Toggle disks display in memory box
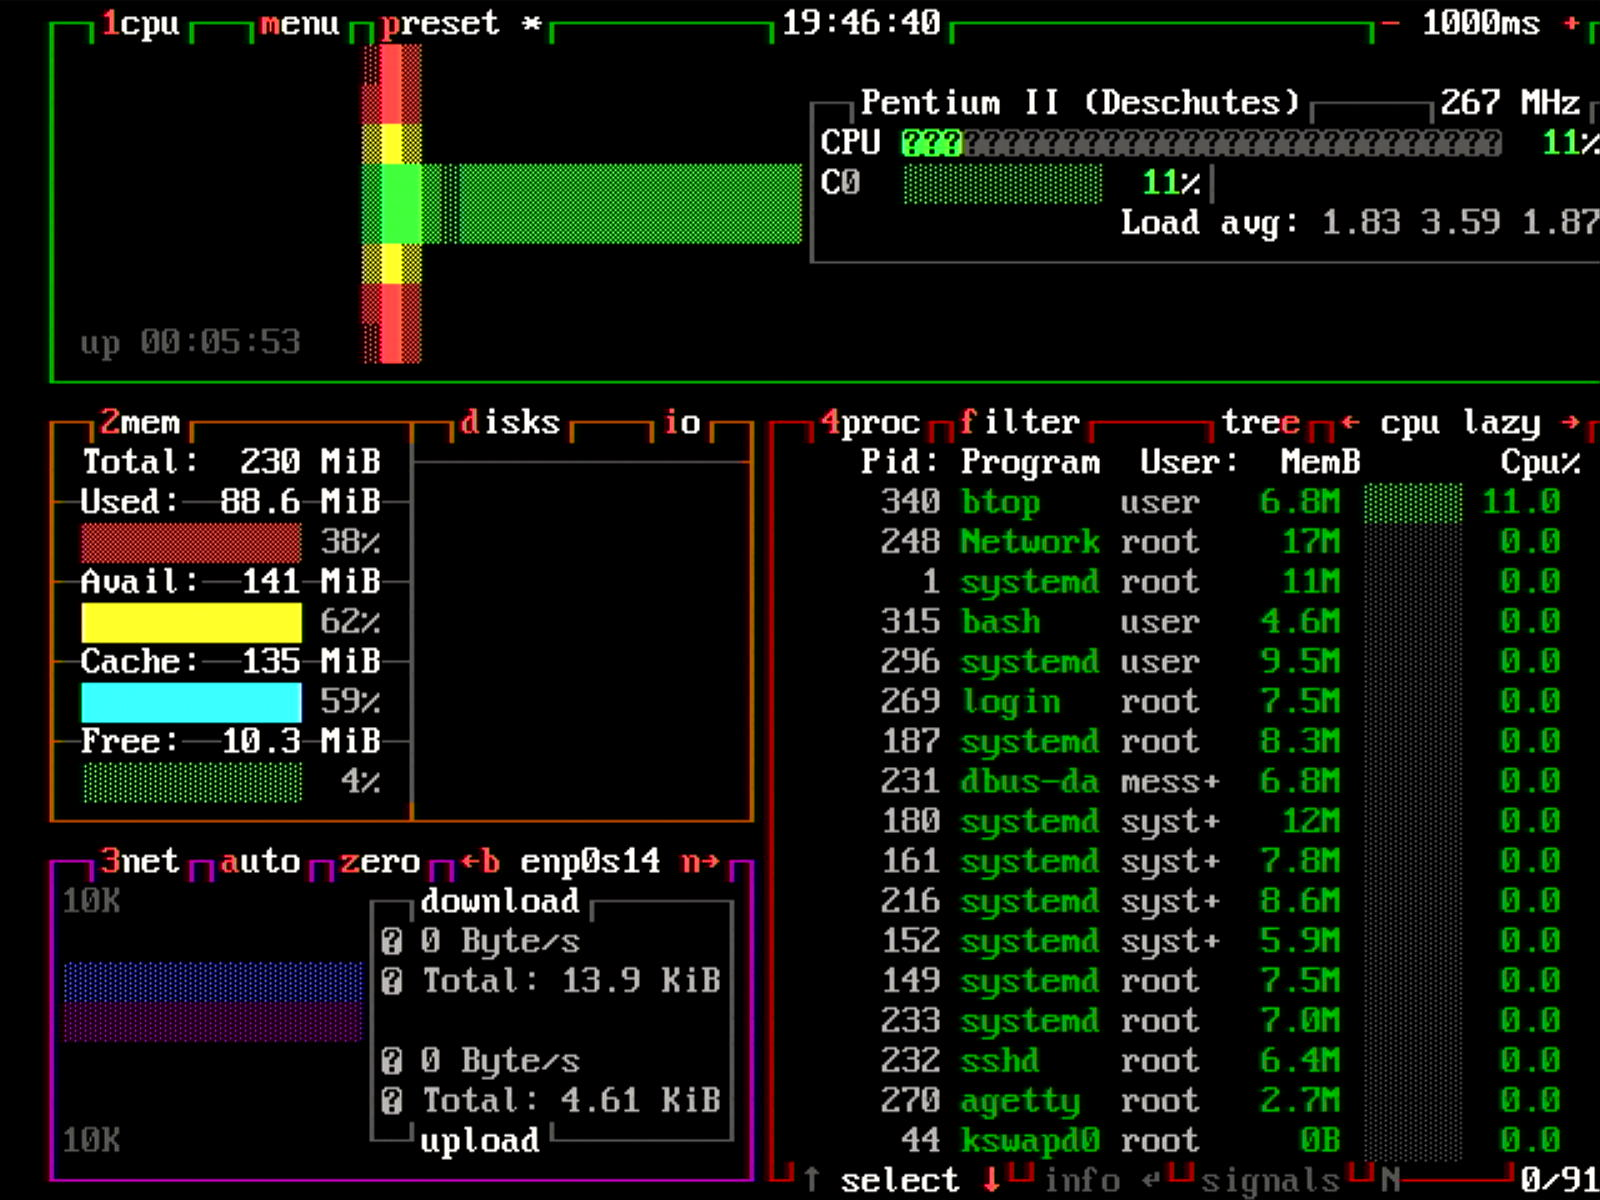1600x1200 pixels. pyautogui.click(x=510, y=422)
